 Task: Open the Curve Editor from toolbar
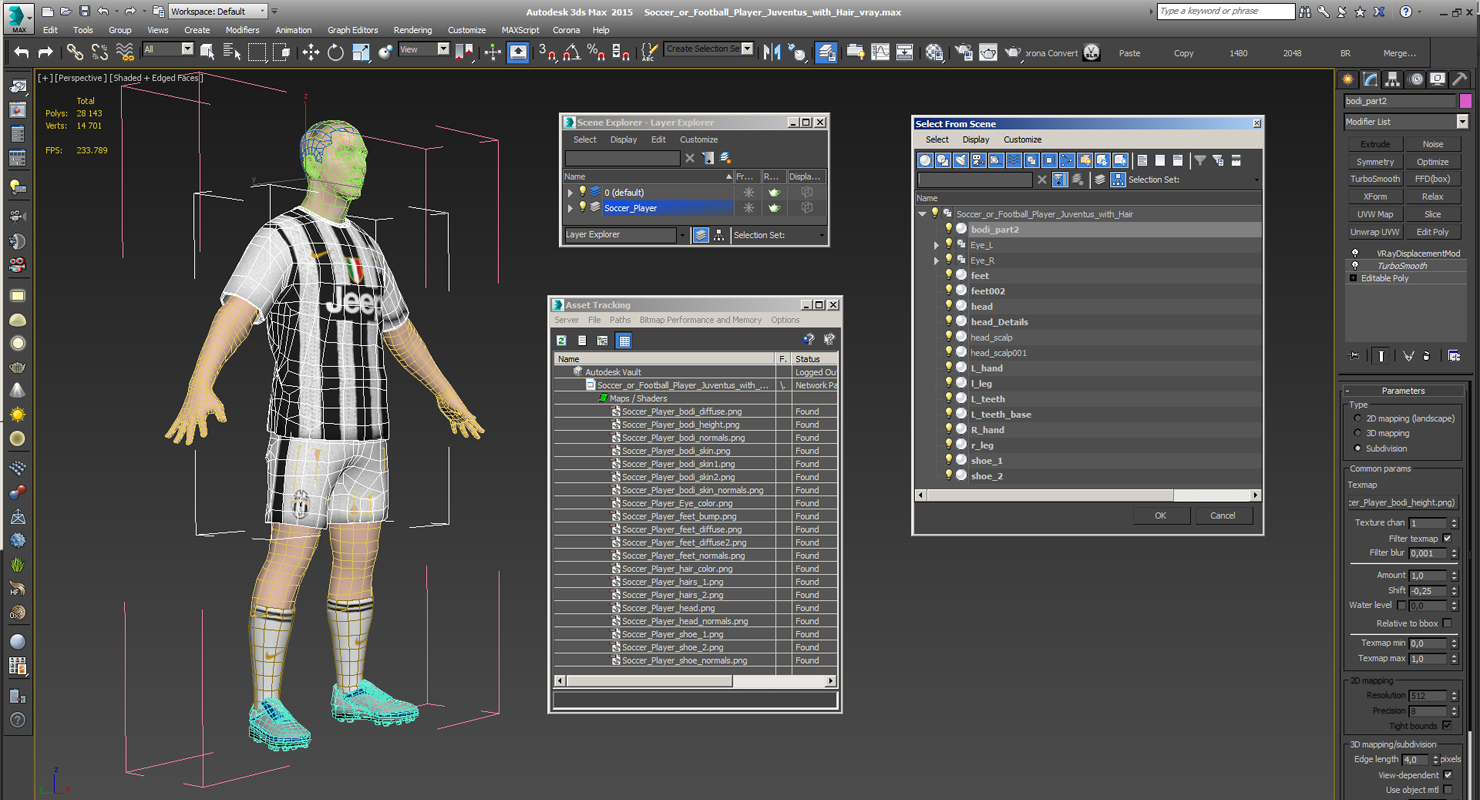tap(880, 52)
